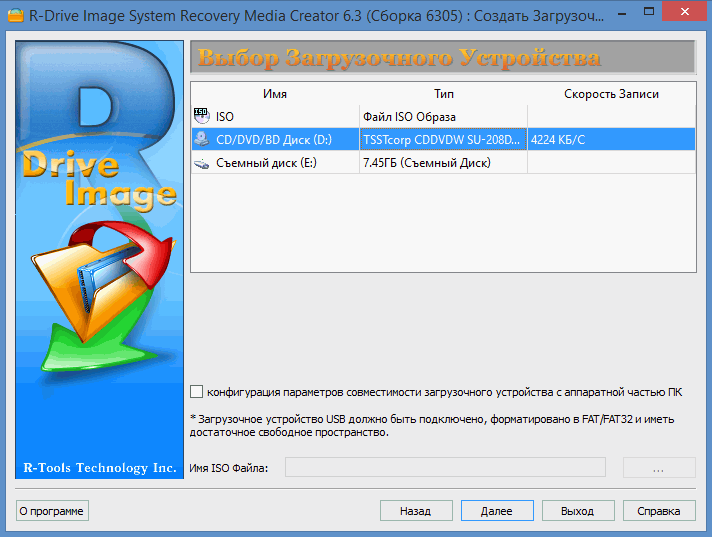This screenshot has width=712, height=537.
Task: Click the Тип column header
Action: (443, 94)
